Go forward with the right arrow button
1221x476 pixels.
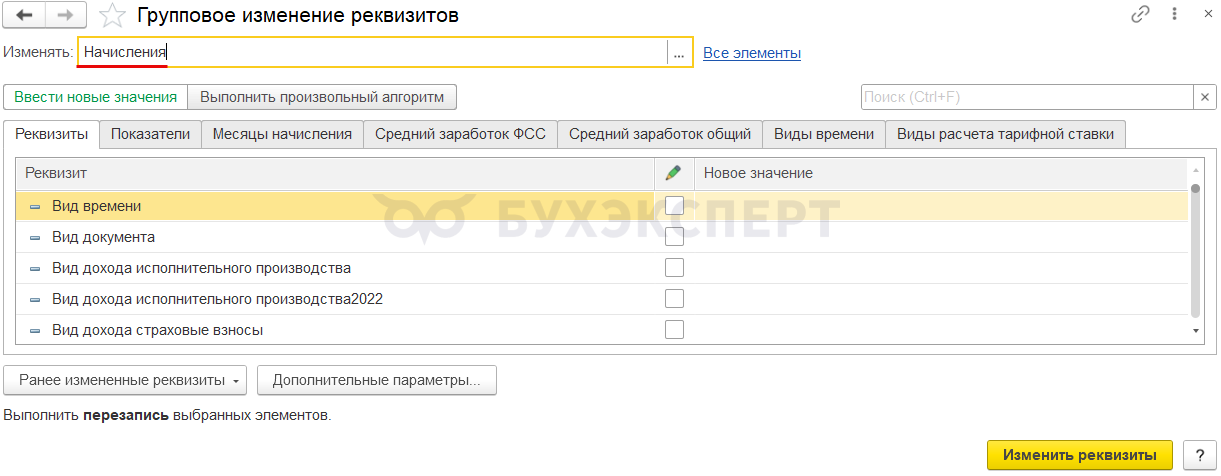[x=65, y=15]
